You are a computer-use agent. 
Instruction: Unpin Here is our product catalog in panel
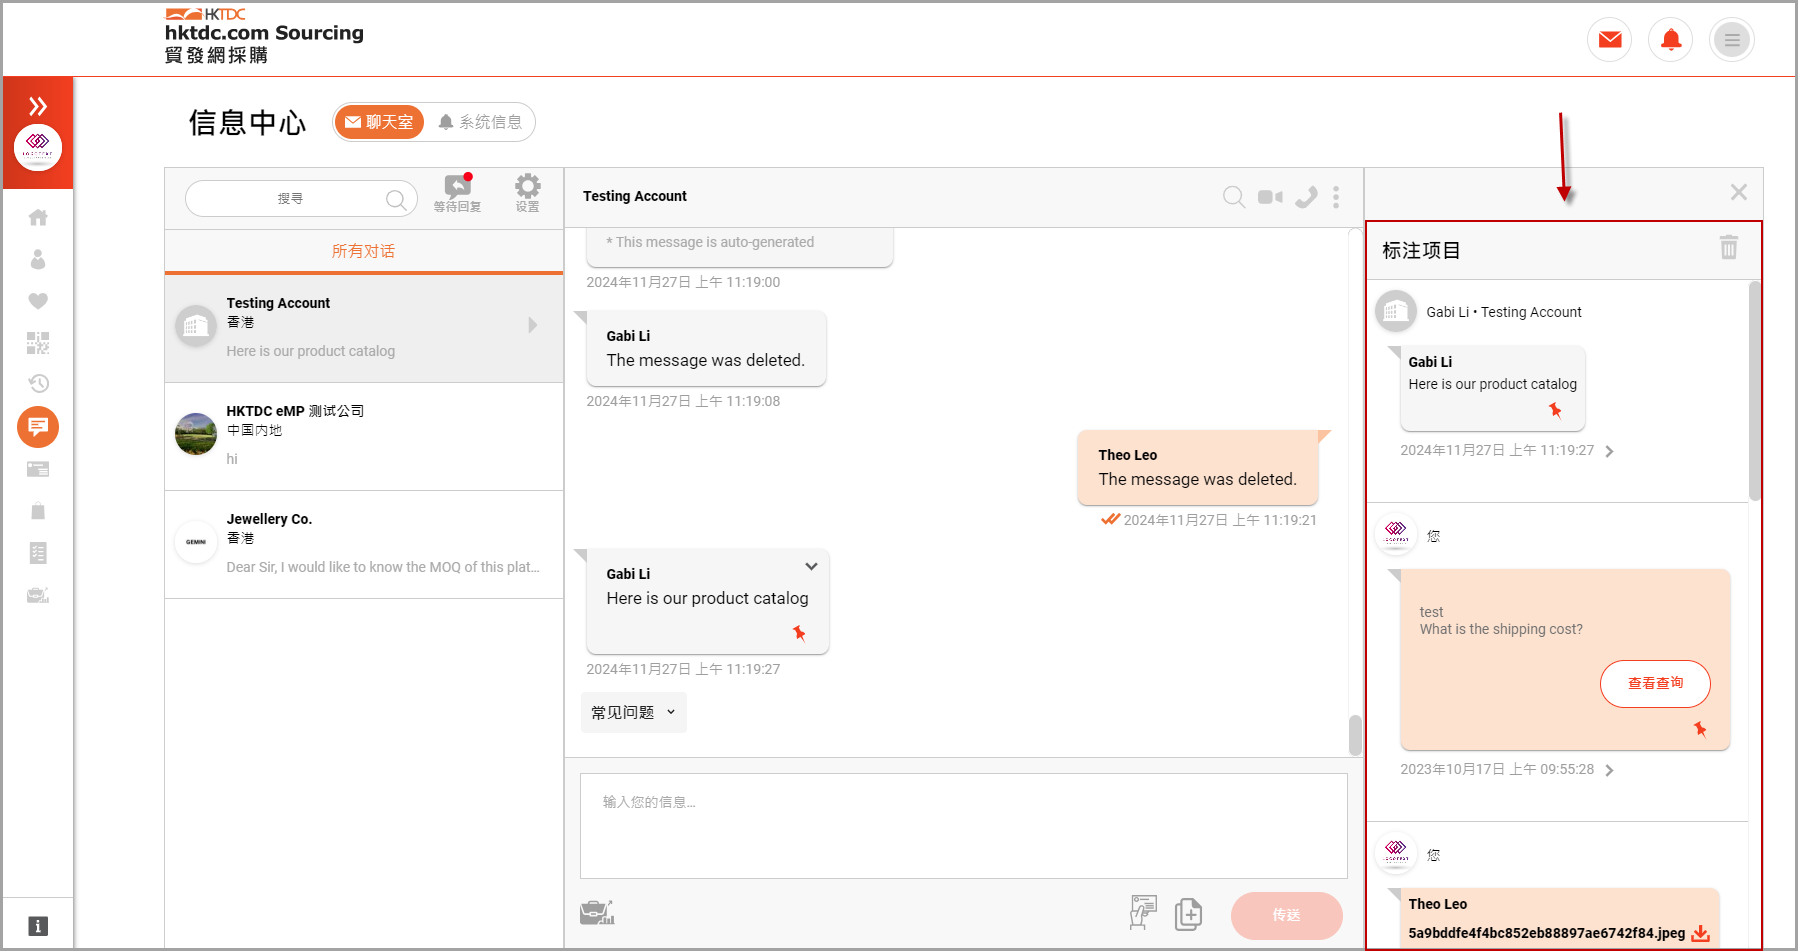pos(1555,410)
